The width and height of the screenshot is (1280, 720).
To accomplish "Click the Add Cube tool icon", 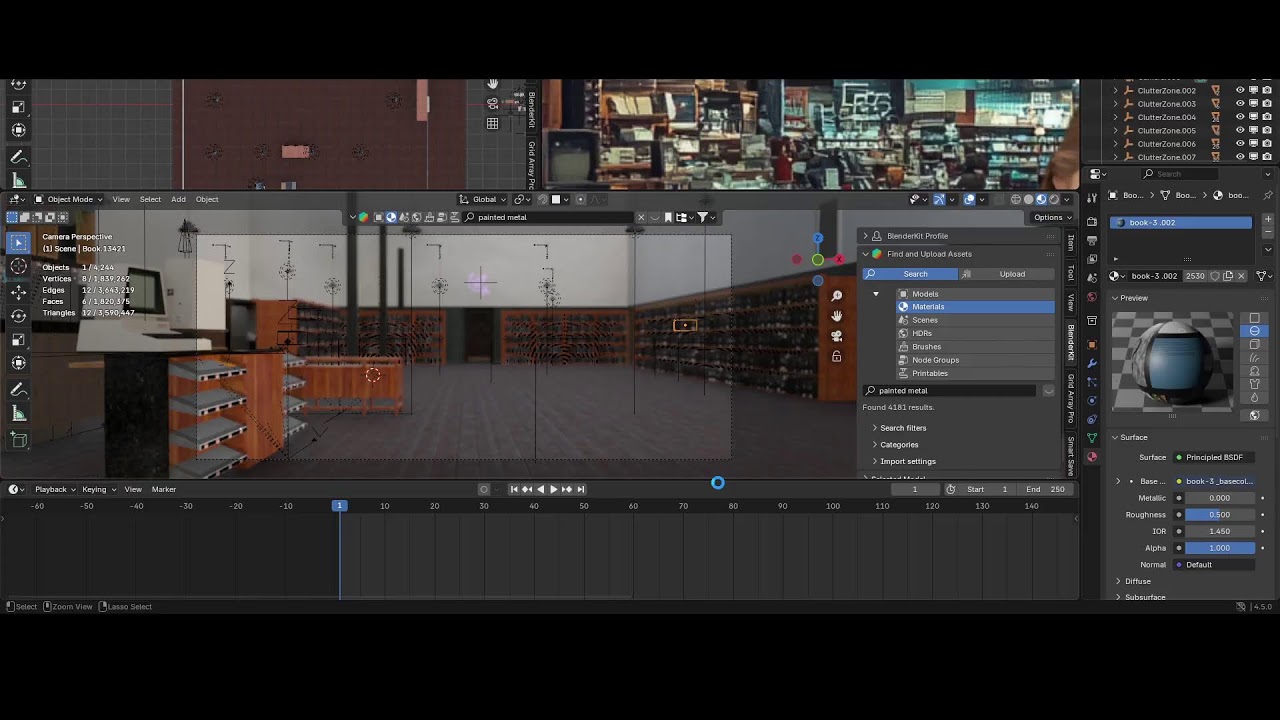I will (19, 439).
